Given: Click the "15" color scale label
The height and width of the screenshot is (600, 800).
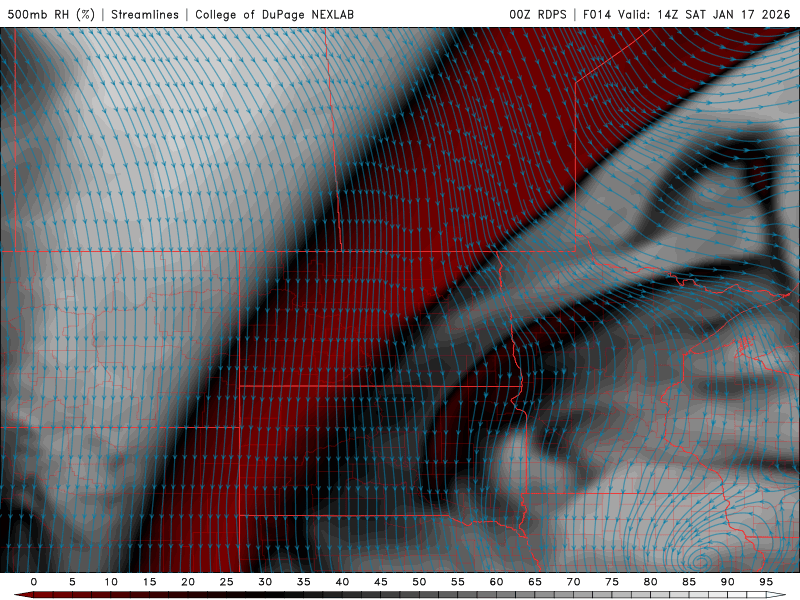Looking at the screenshot, I should point(149,582).
